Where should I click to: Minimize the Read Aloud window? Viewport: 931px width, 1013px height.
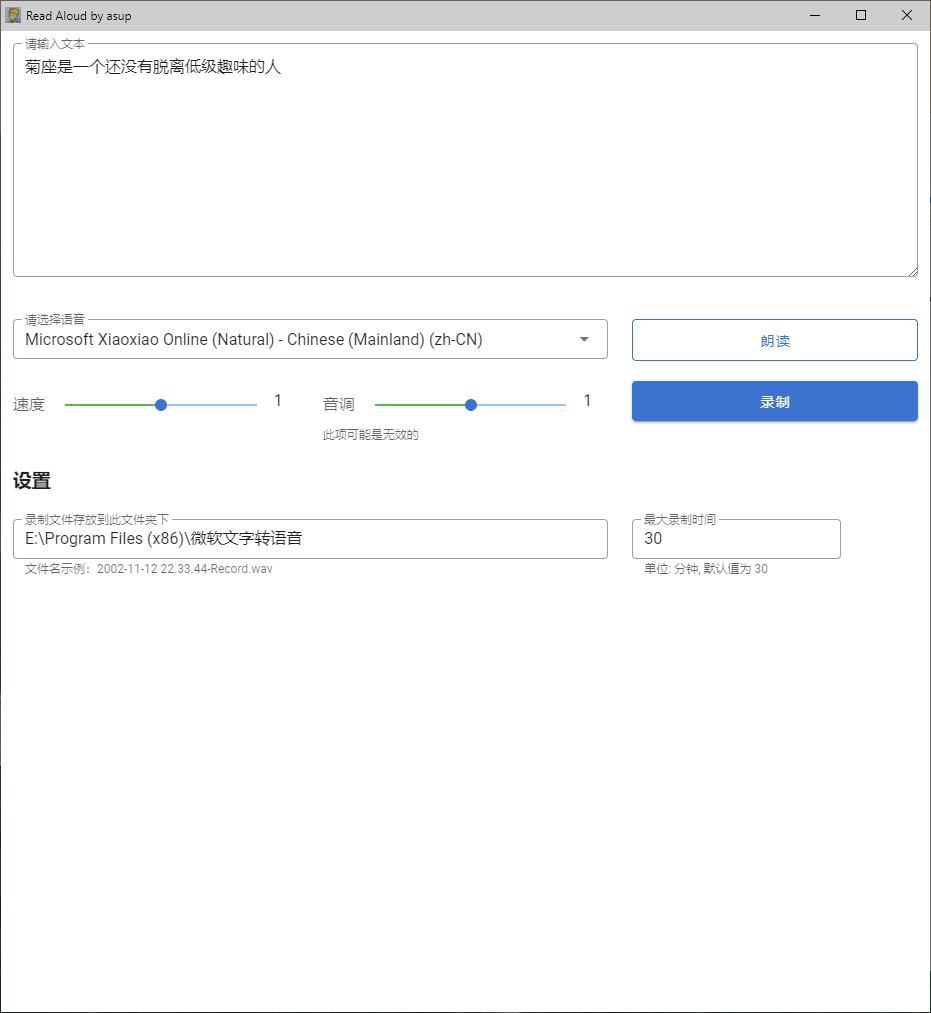[815, 15]
